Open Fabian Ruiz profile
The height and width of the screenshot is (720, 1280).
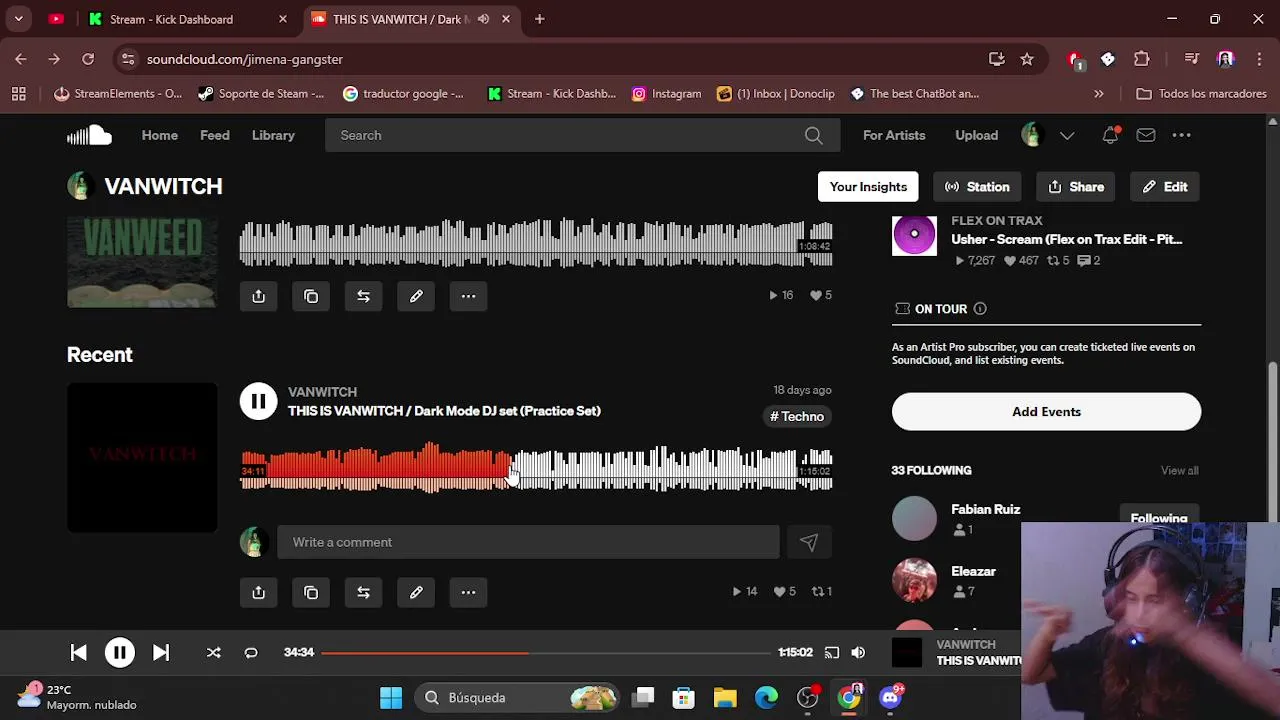click(985, 509)
